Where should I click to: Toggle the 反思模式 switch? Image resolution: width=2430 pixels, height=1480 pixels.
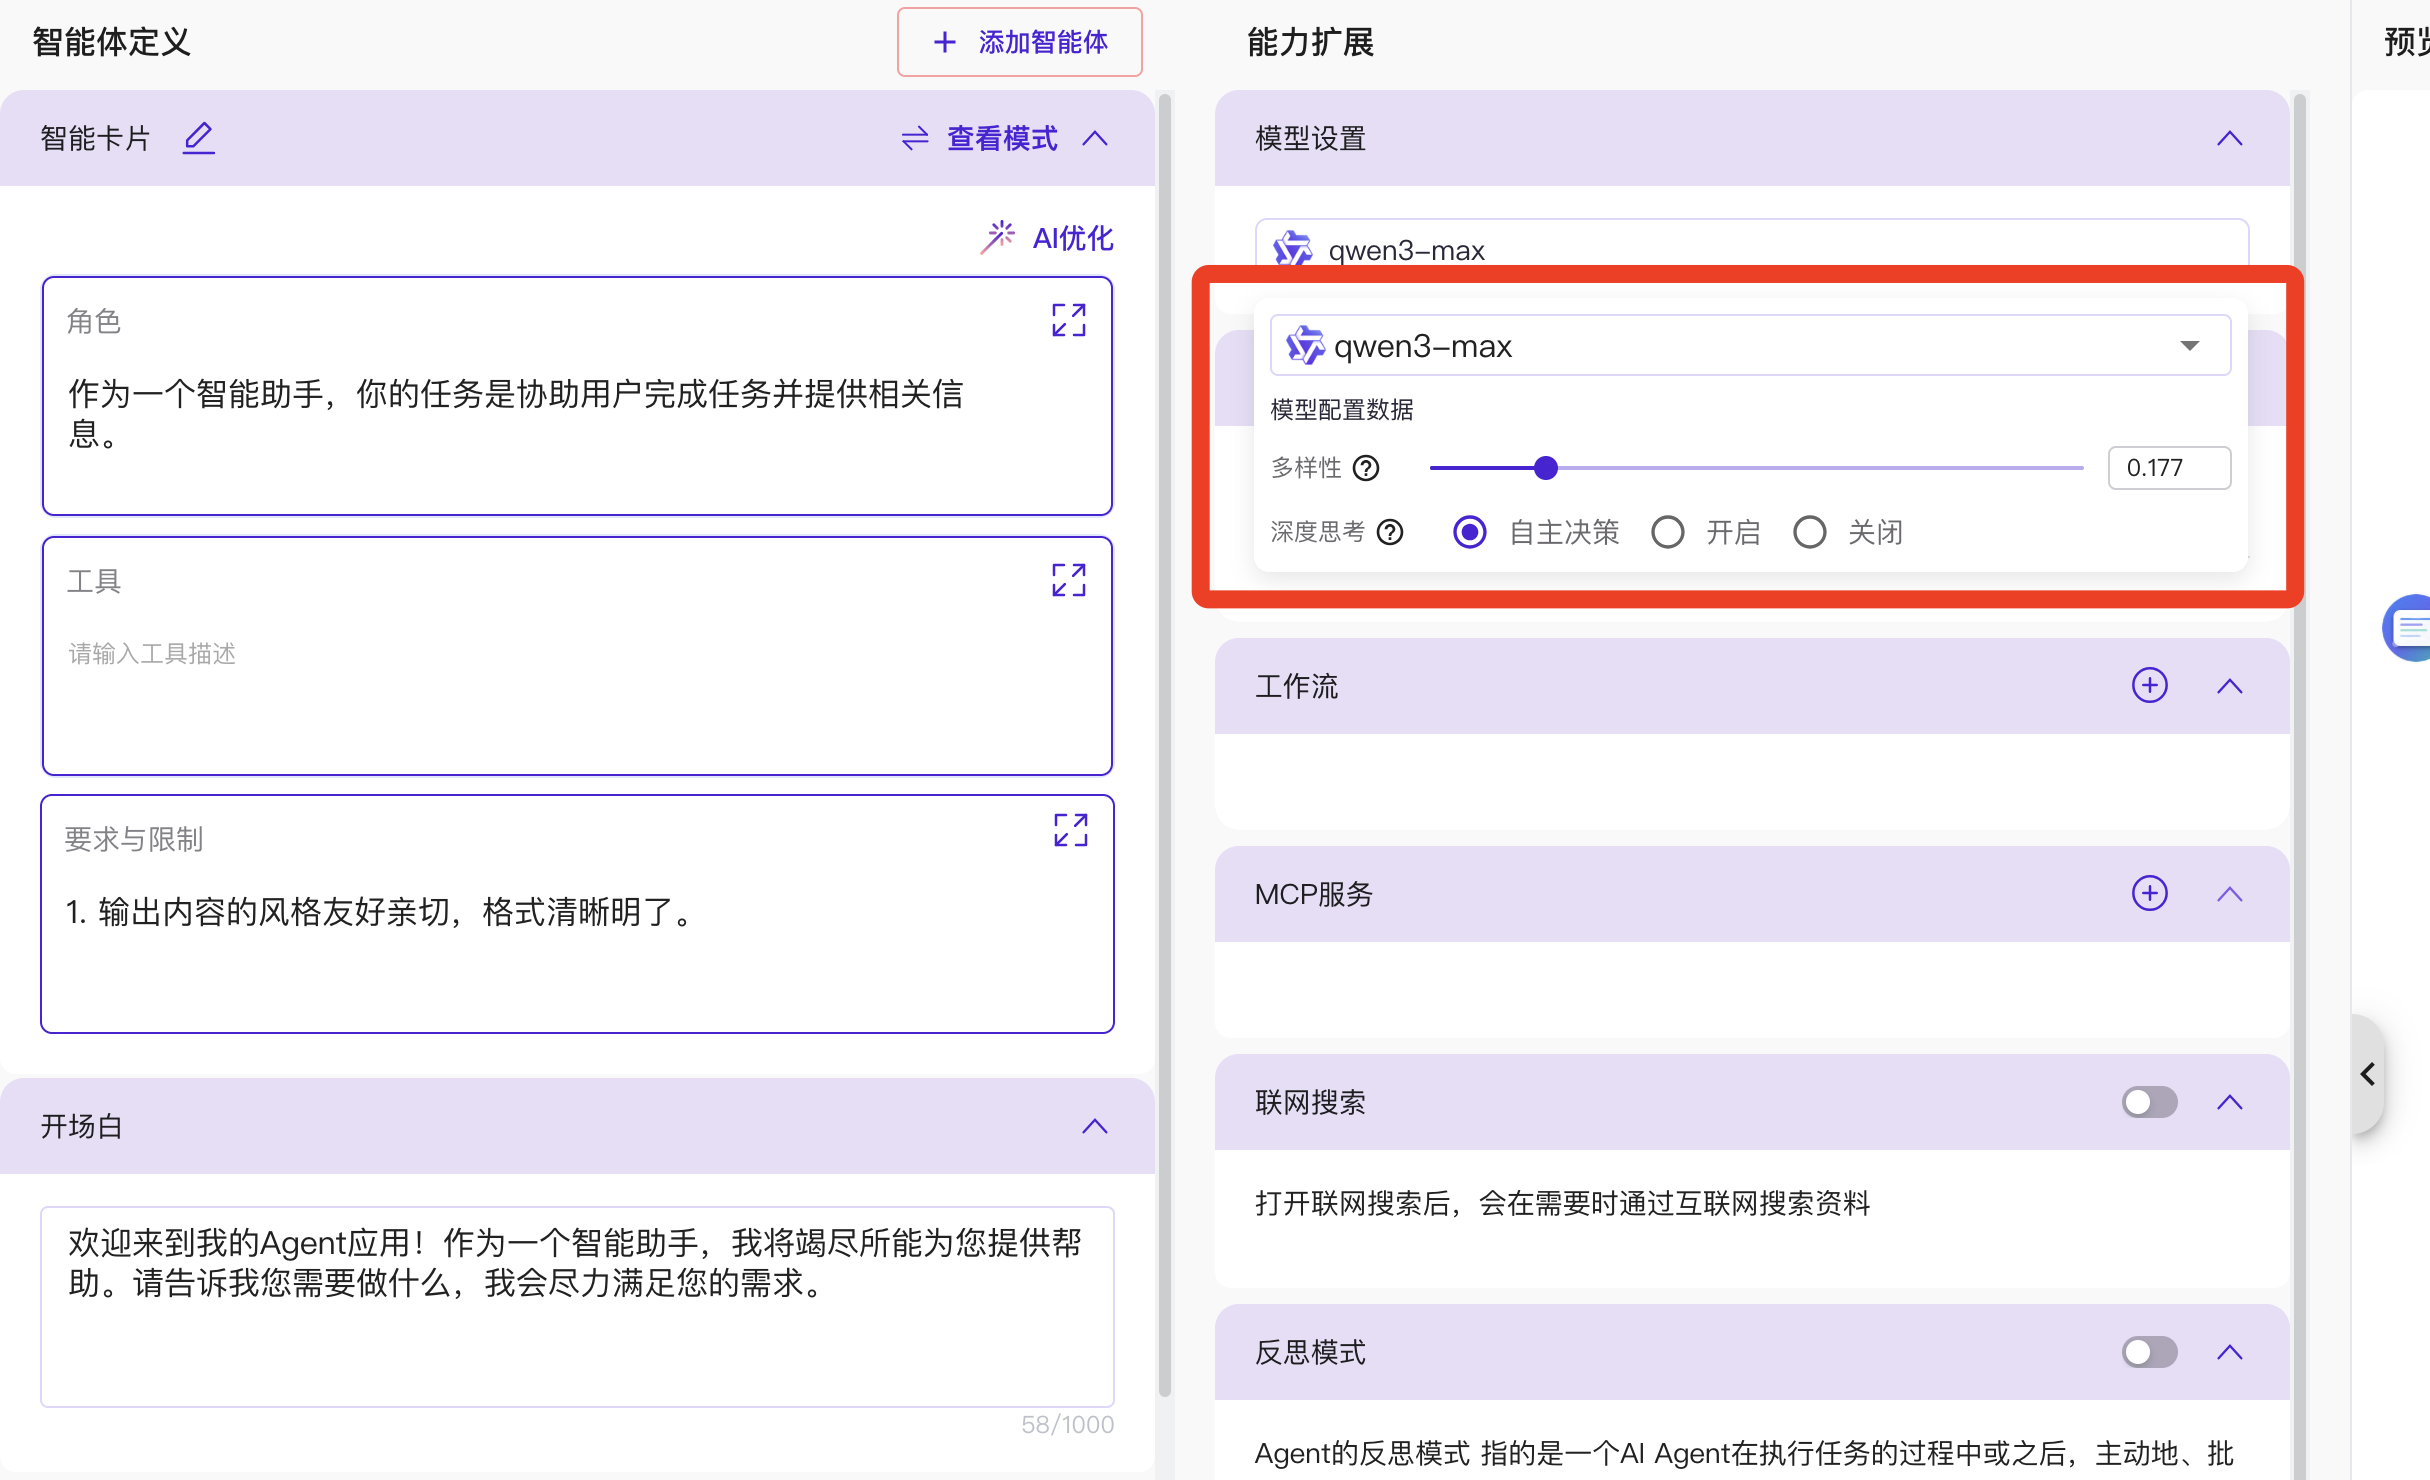tap(2149, 1352)
